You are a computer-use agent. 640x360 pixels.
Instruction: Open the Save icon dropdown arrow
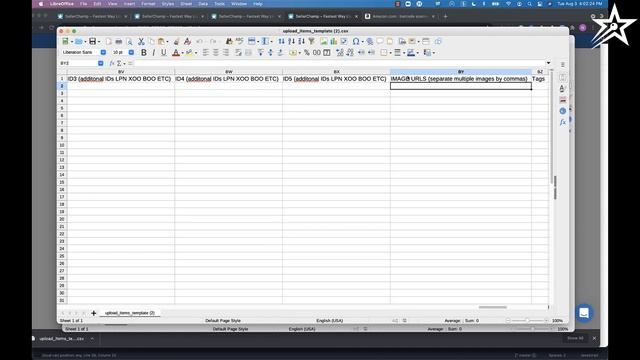point(99,42)
